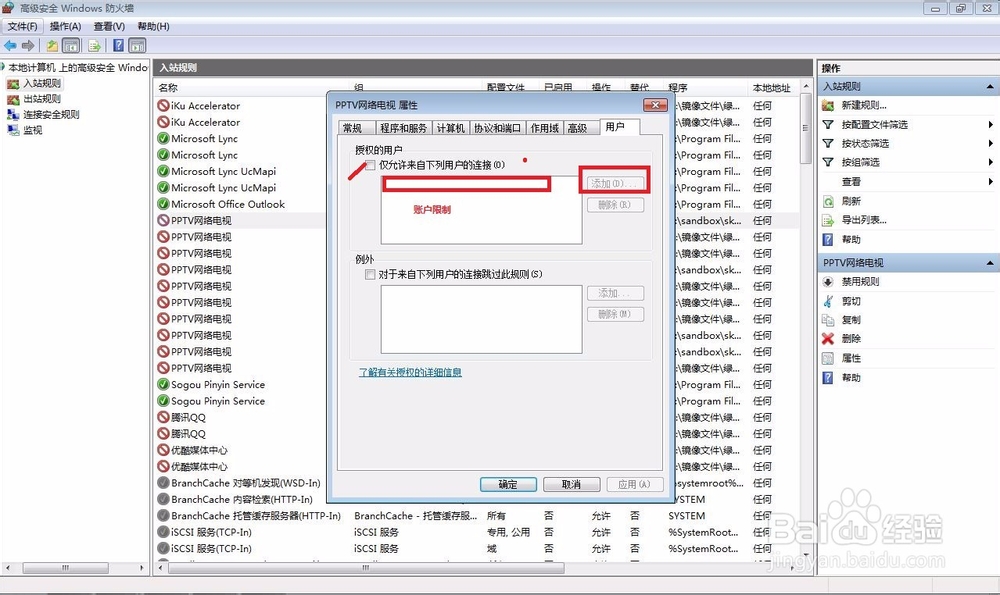Select 连接安全规则 in the left tree
The height and width of the screenshot is (595, 1000).
(x=51, y=114)
